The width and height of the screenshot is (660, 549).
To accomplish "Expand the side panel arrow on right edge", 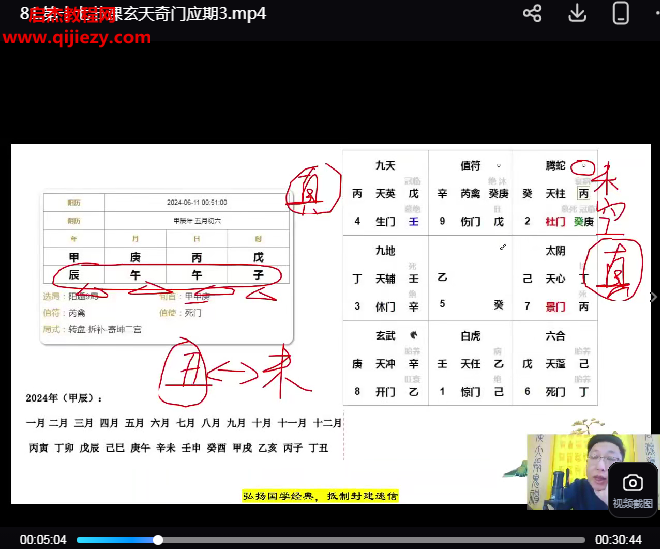I will point(653,297).
